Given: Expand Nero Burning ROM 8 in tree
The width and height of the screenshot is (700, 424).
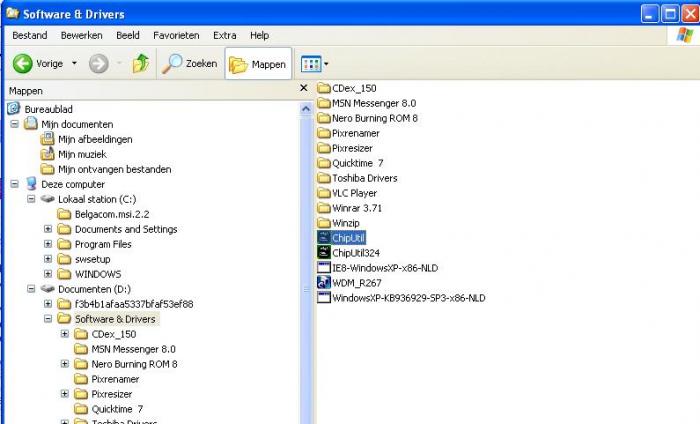Looking at the screenshot, I should [x=65, y=364].
